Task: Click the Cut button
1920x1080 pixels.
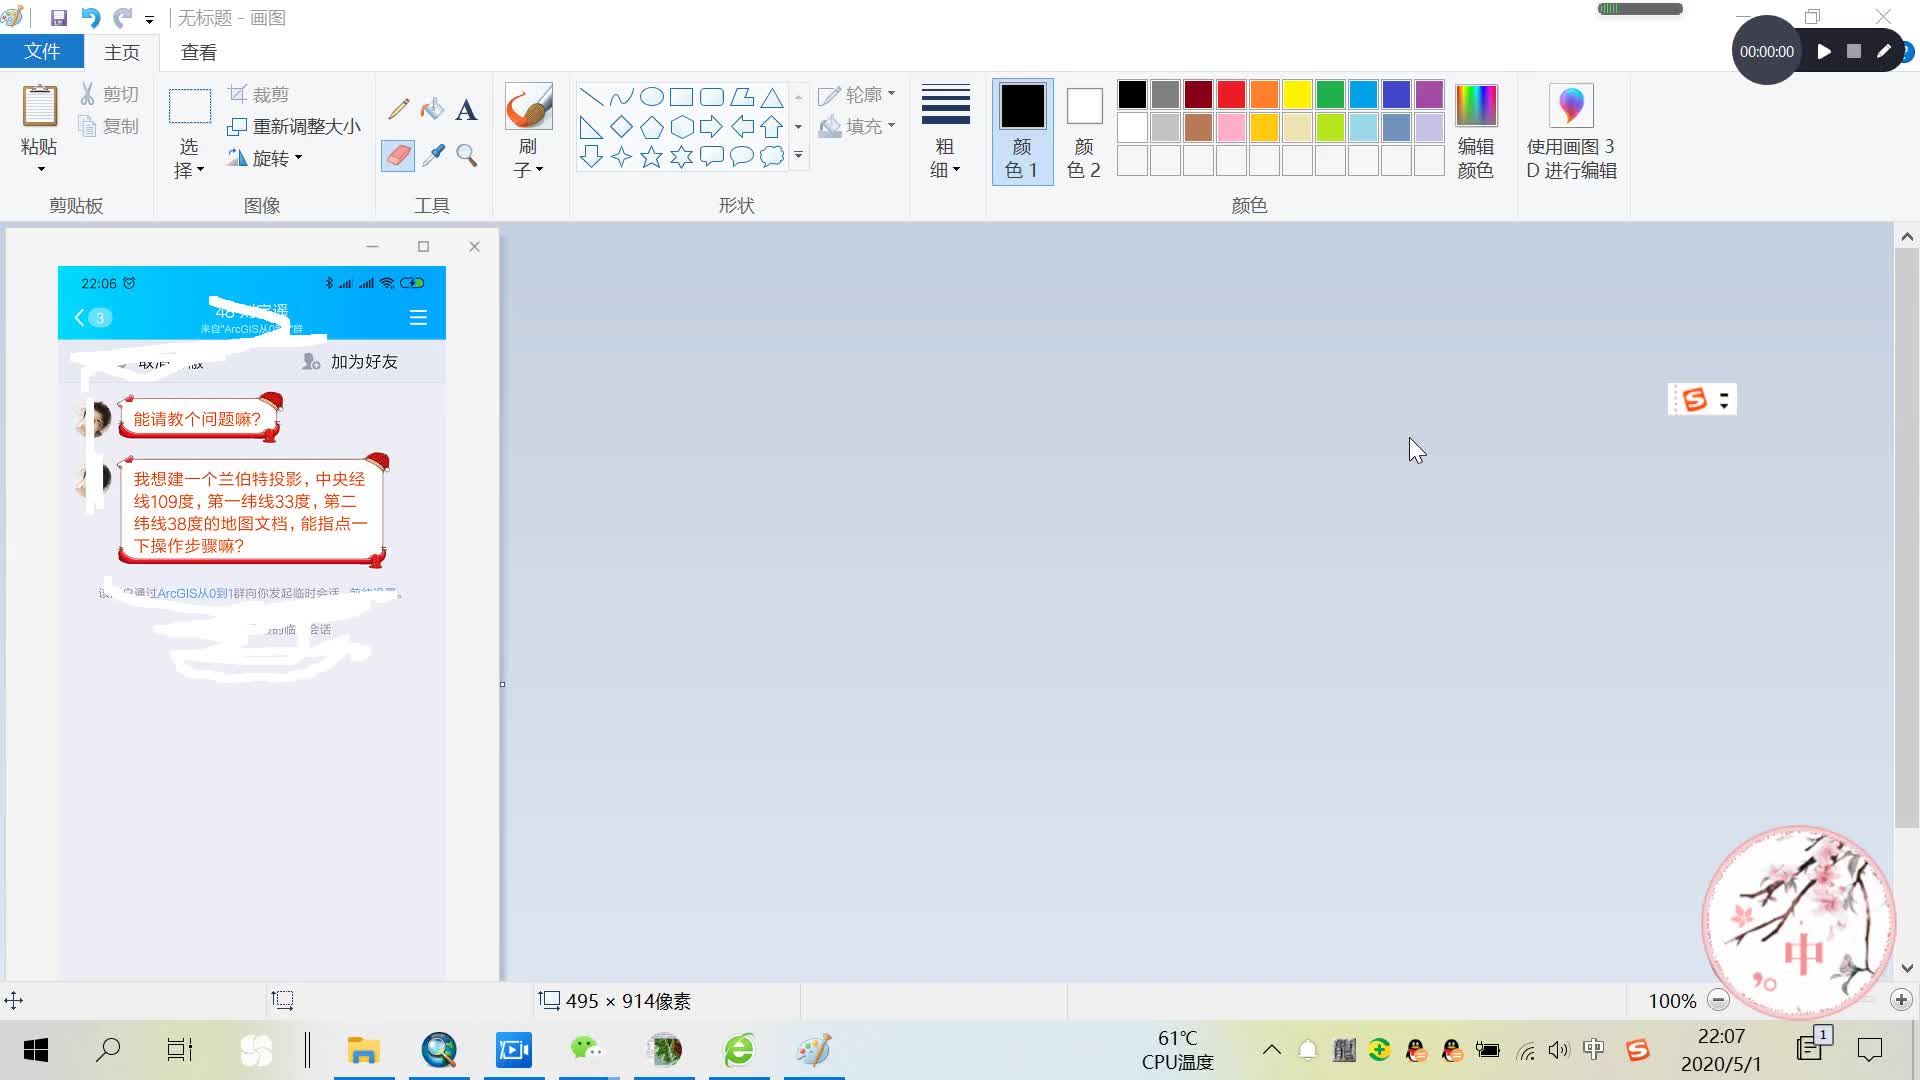Action: point(110,94)
